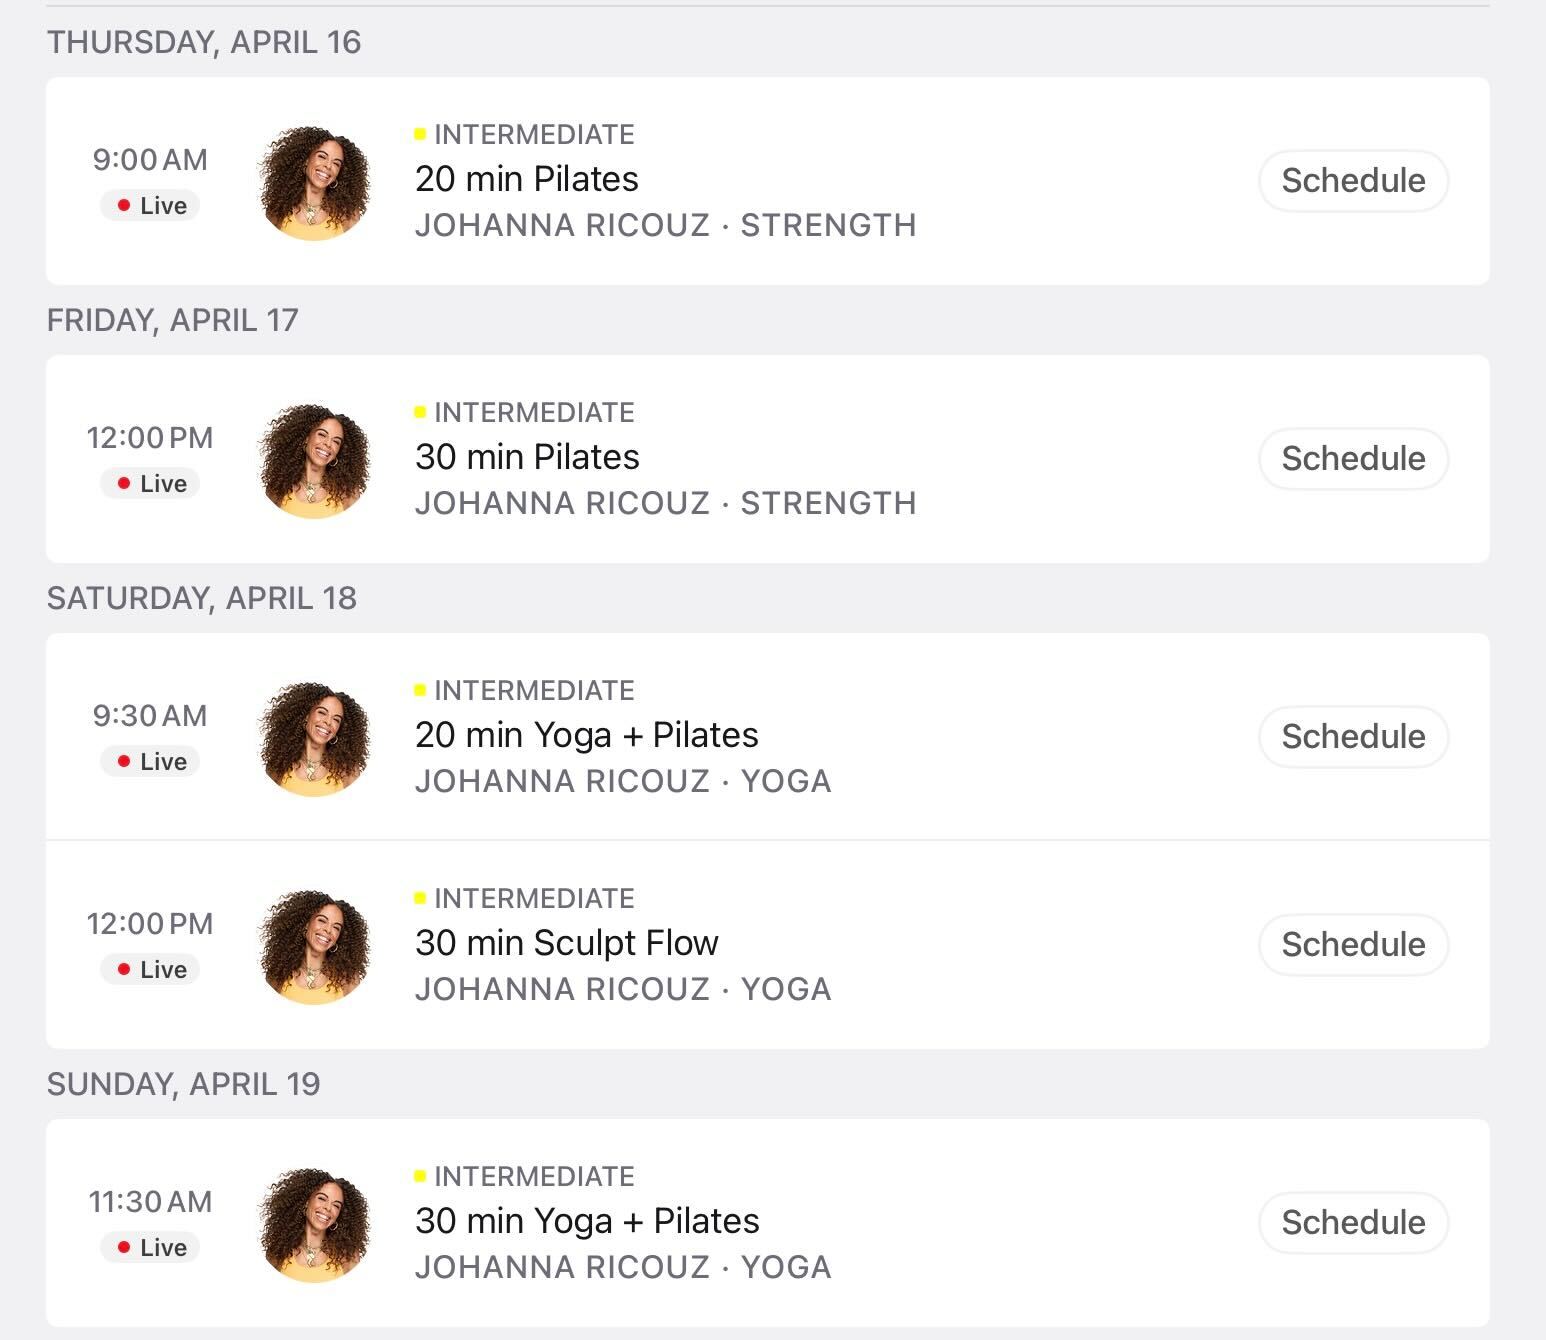Click the Live badge on the 9:30 AM Yoga class
This screenshot has width=1546, height=1340.
click(x=149, y=761)
